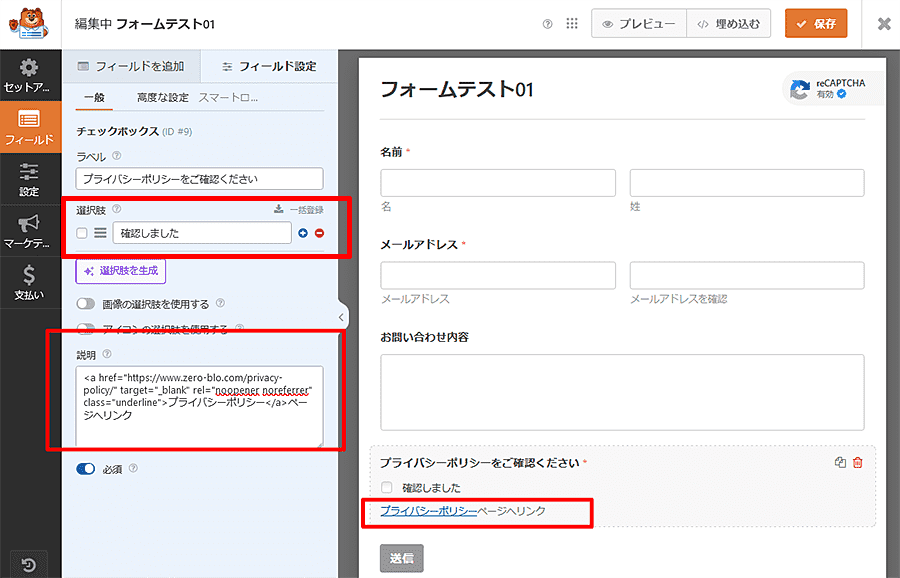Click the プライバシーポリシー link in preview
The height and width of the screenshot is (578, 900).
(429, 511)
